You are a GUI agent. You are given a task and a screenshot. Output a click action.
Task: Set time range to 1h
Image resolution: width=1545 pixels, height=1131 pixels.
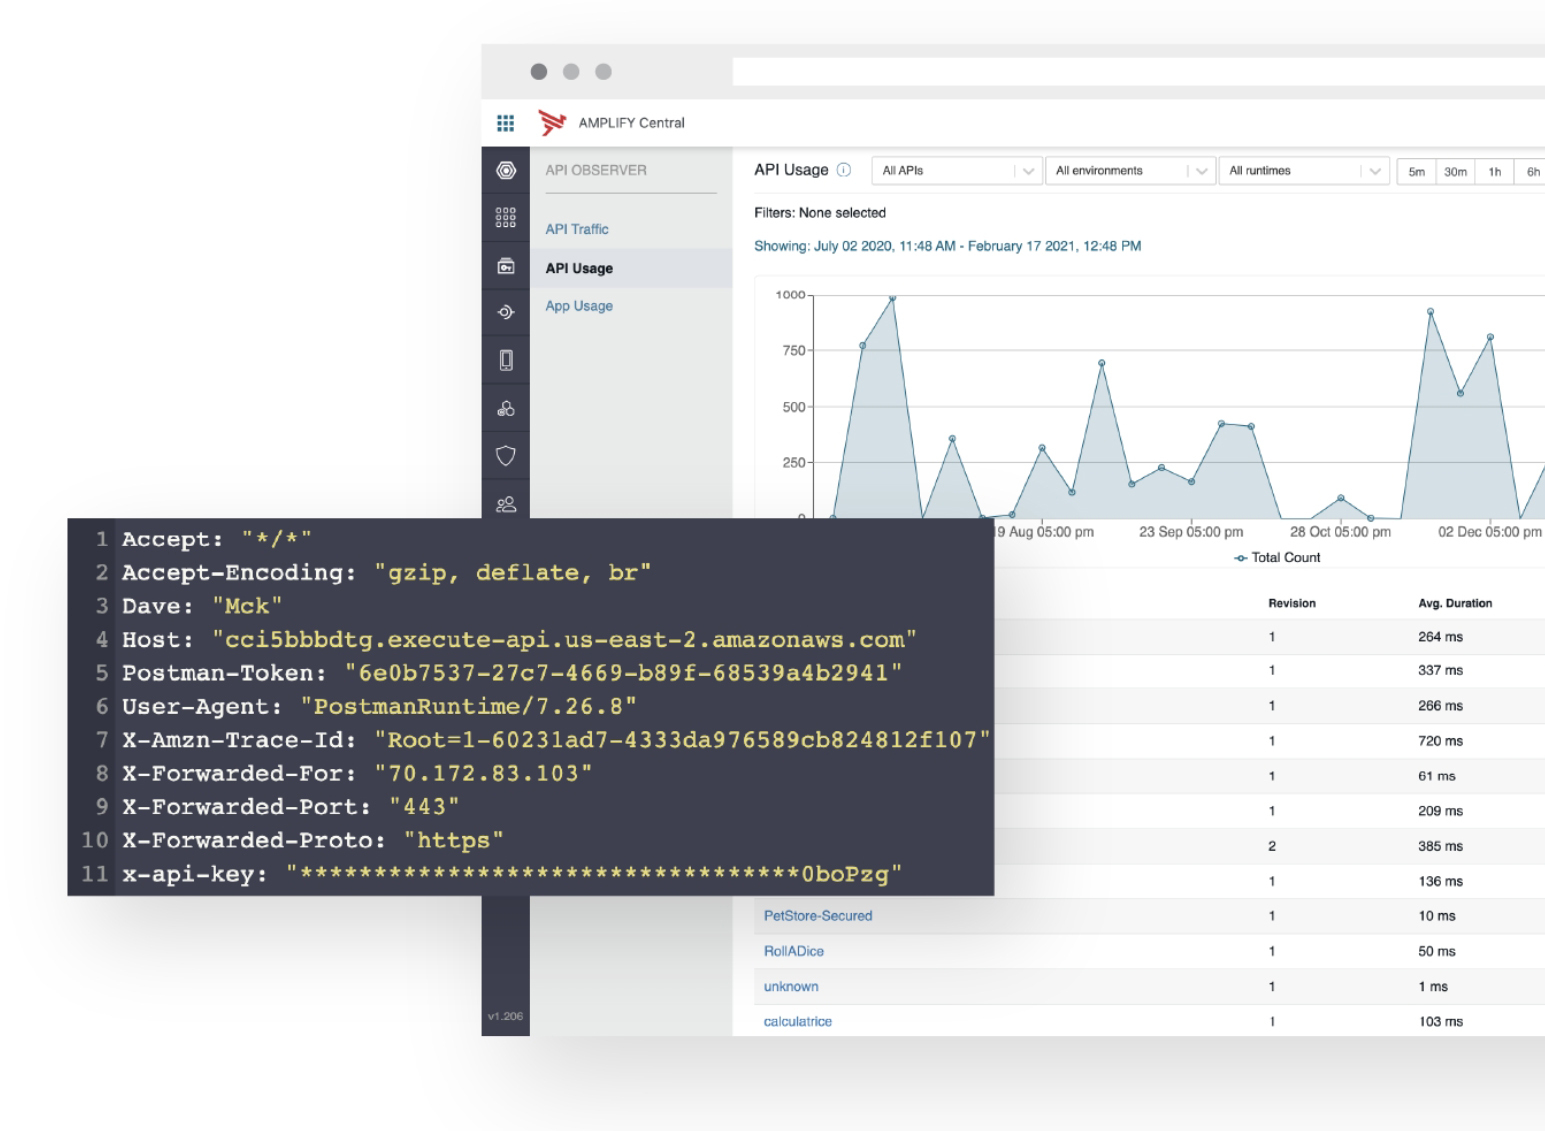(x=1494, y=172)
